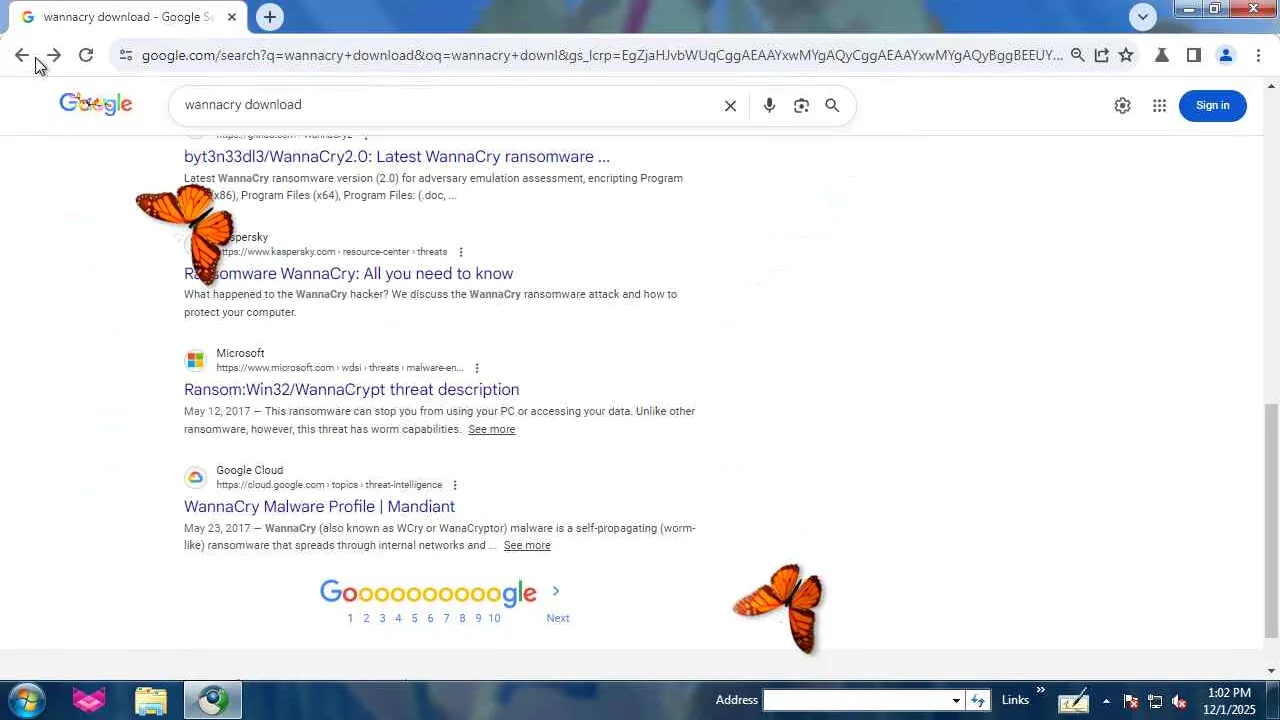Search by image with the camera icon
Viewport: 1280px width, 720px height.
(x=801, y=105)
